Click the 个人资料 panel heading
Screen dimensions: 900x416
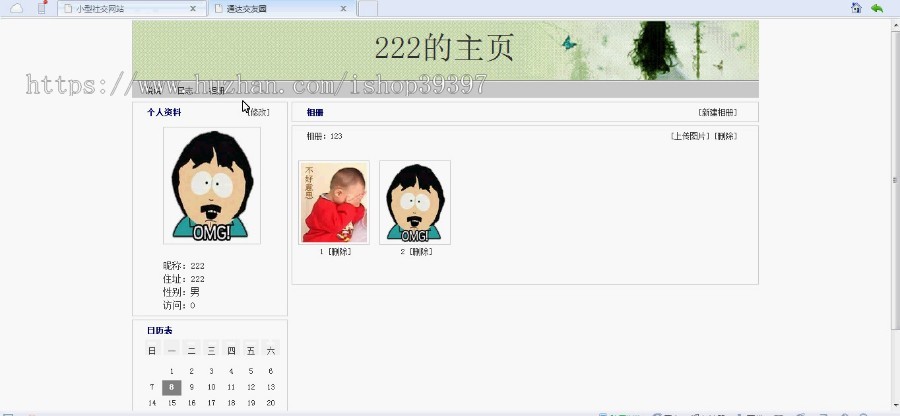tap(164, 112)
